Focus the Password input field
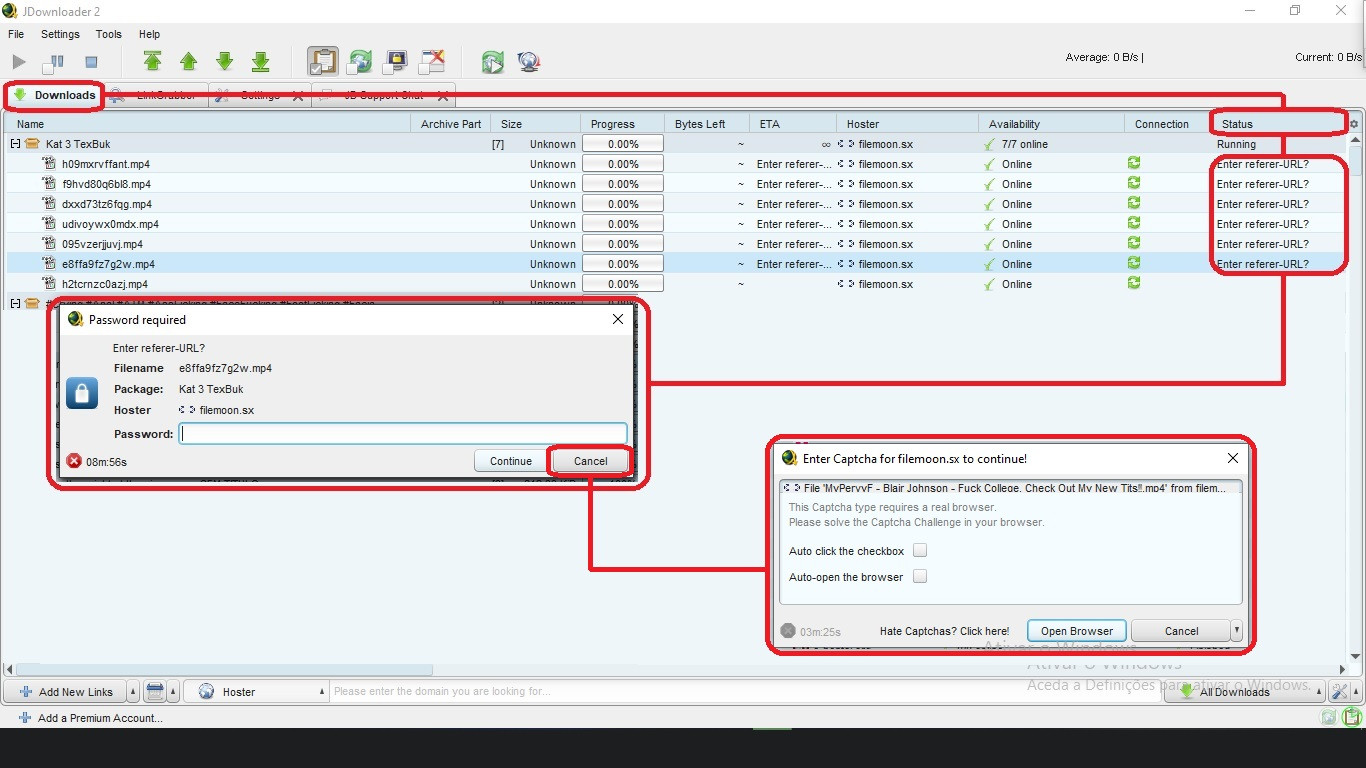 [x=403, y=434]
